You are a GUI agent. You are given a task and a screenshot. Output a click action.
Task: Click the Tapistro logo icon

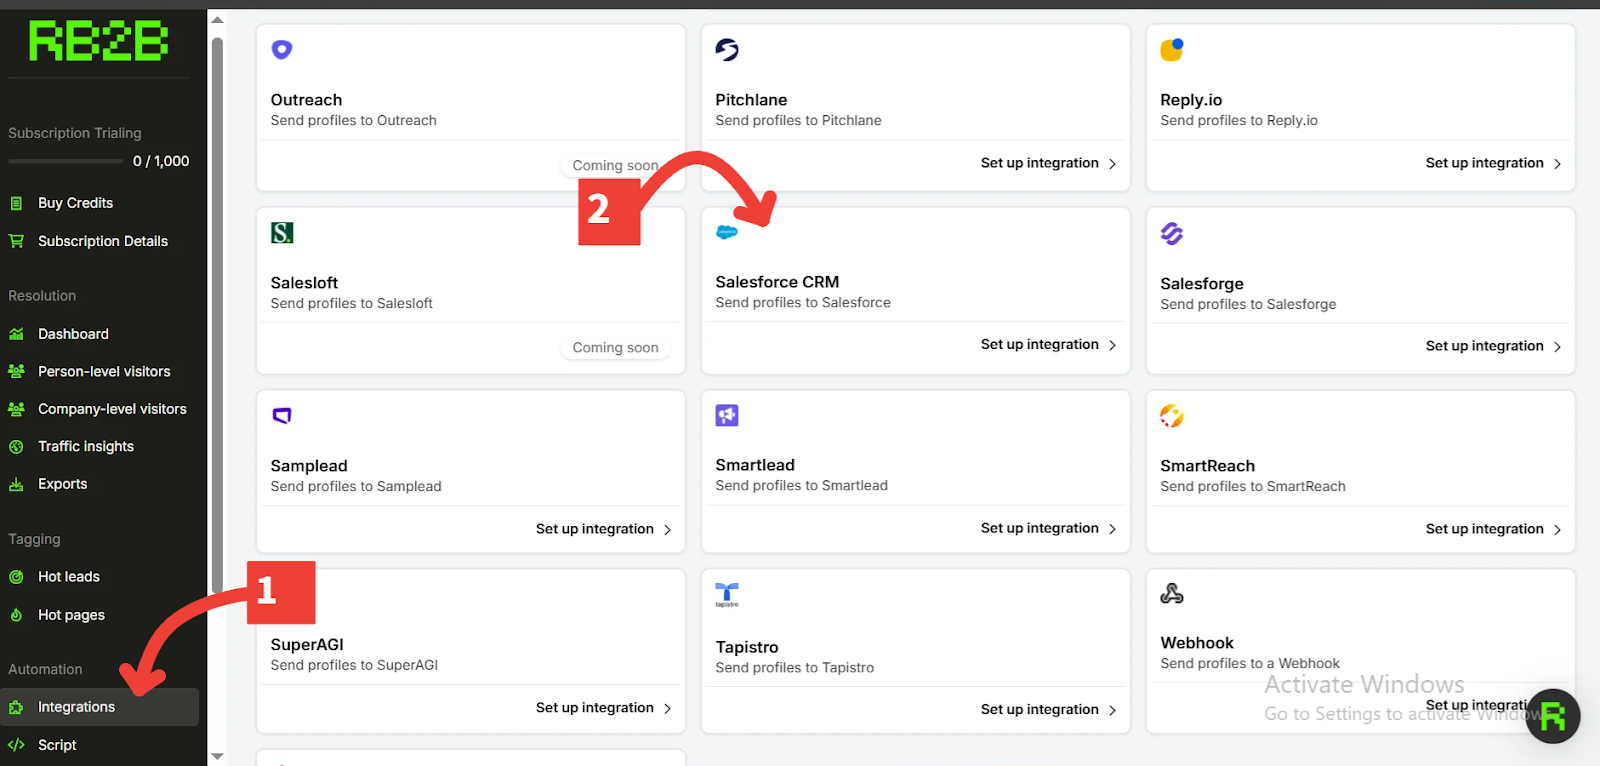pos(727,595)
